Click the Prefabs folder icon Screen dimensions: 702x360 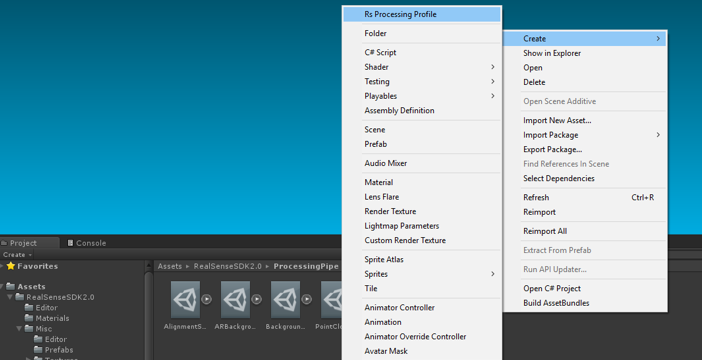[39, 350]
